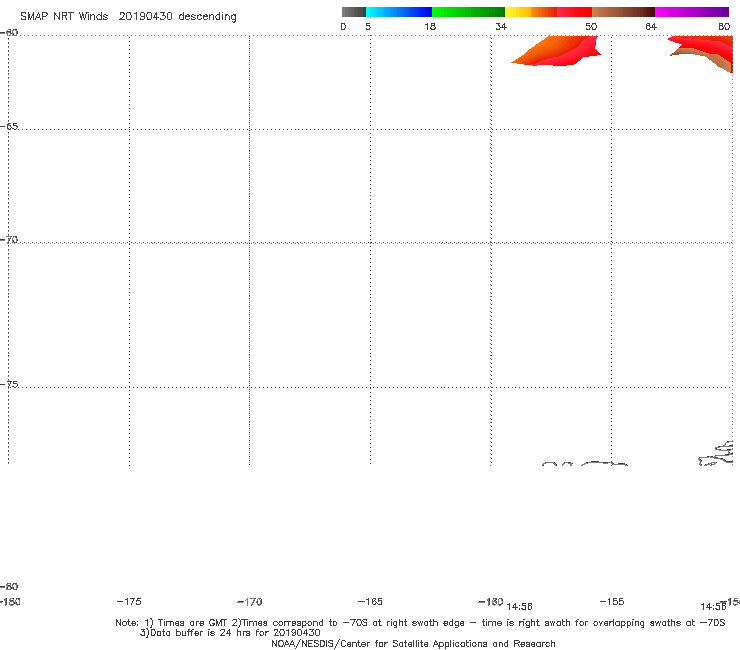Screen dimensions: 740x650
Task: Click the longitude axis label '-155'
Action: (x=612, y=601)
